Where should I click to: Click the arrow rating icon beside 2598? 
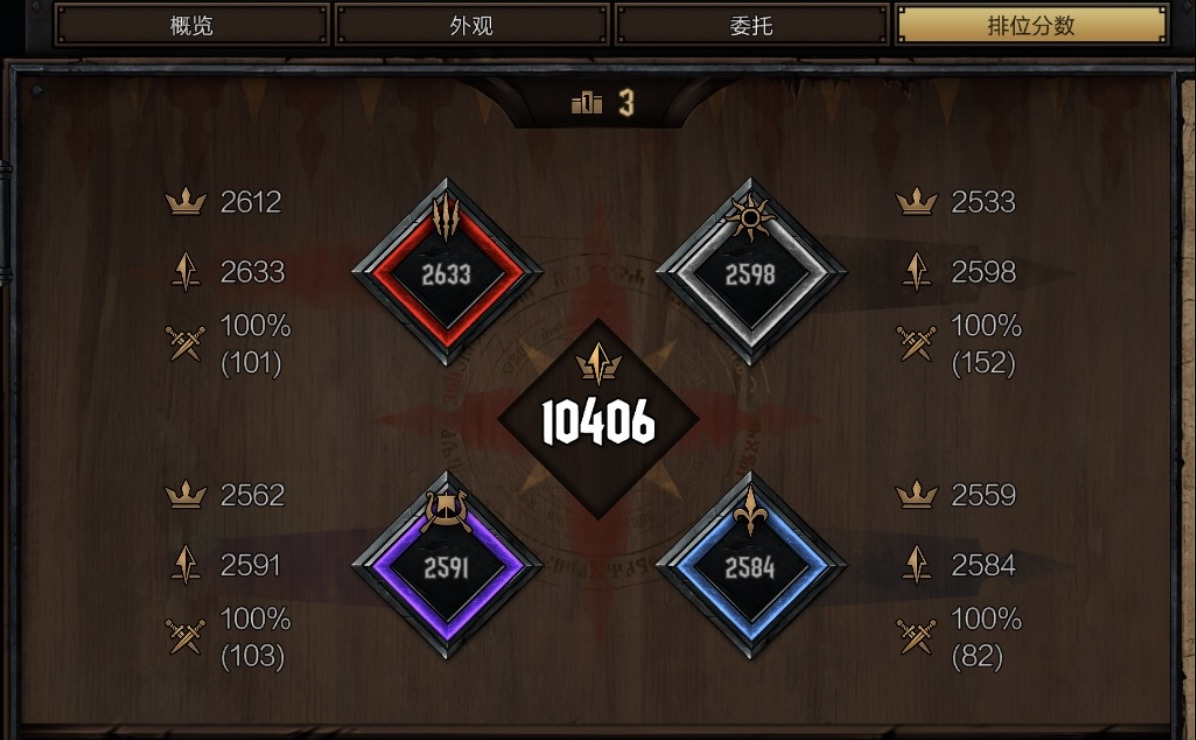[916, 272]
